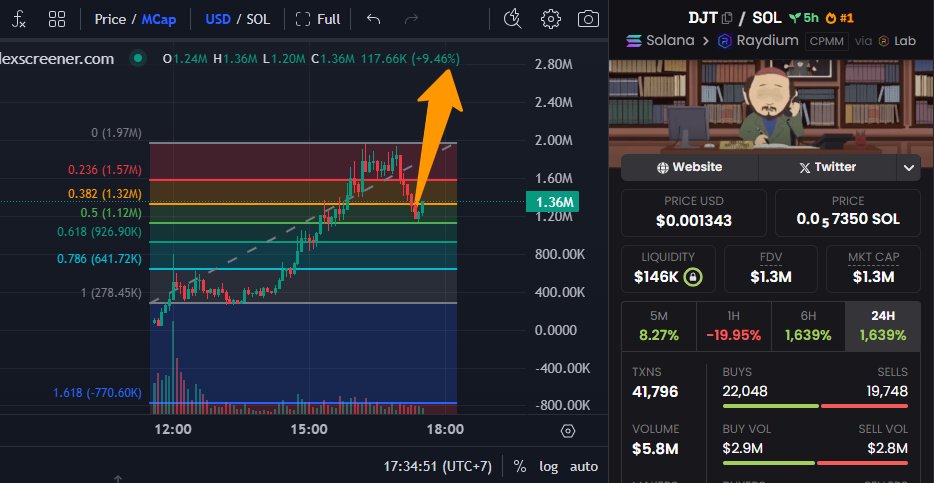This screenshot has width=934, height=483.
Task: Undo last chart action
Action: pos(373,20)
